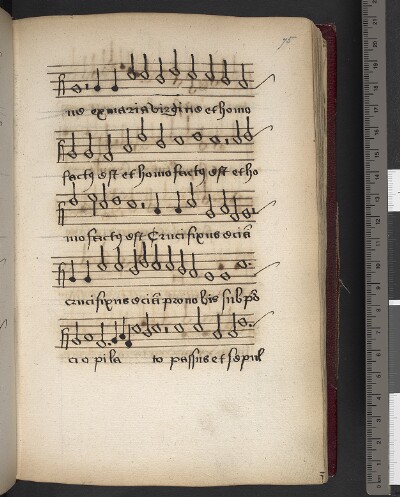Click the ruler's 20 centimeter mark
400x497 pixels.
click(x=376, y=44)
